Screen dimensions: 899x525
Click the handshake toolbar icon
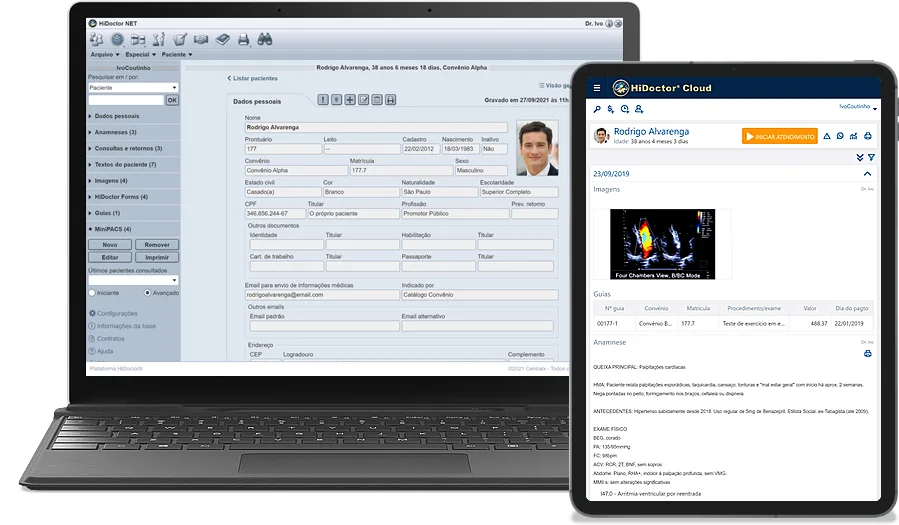(x=201, y=39)
